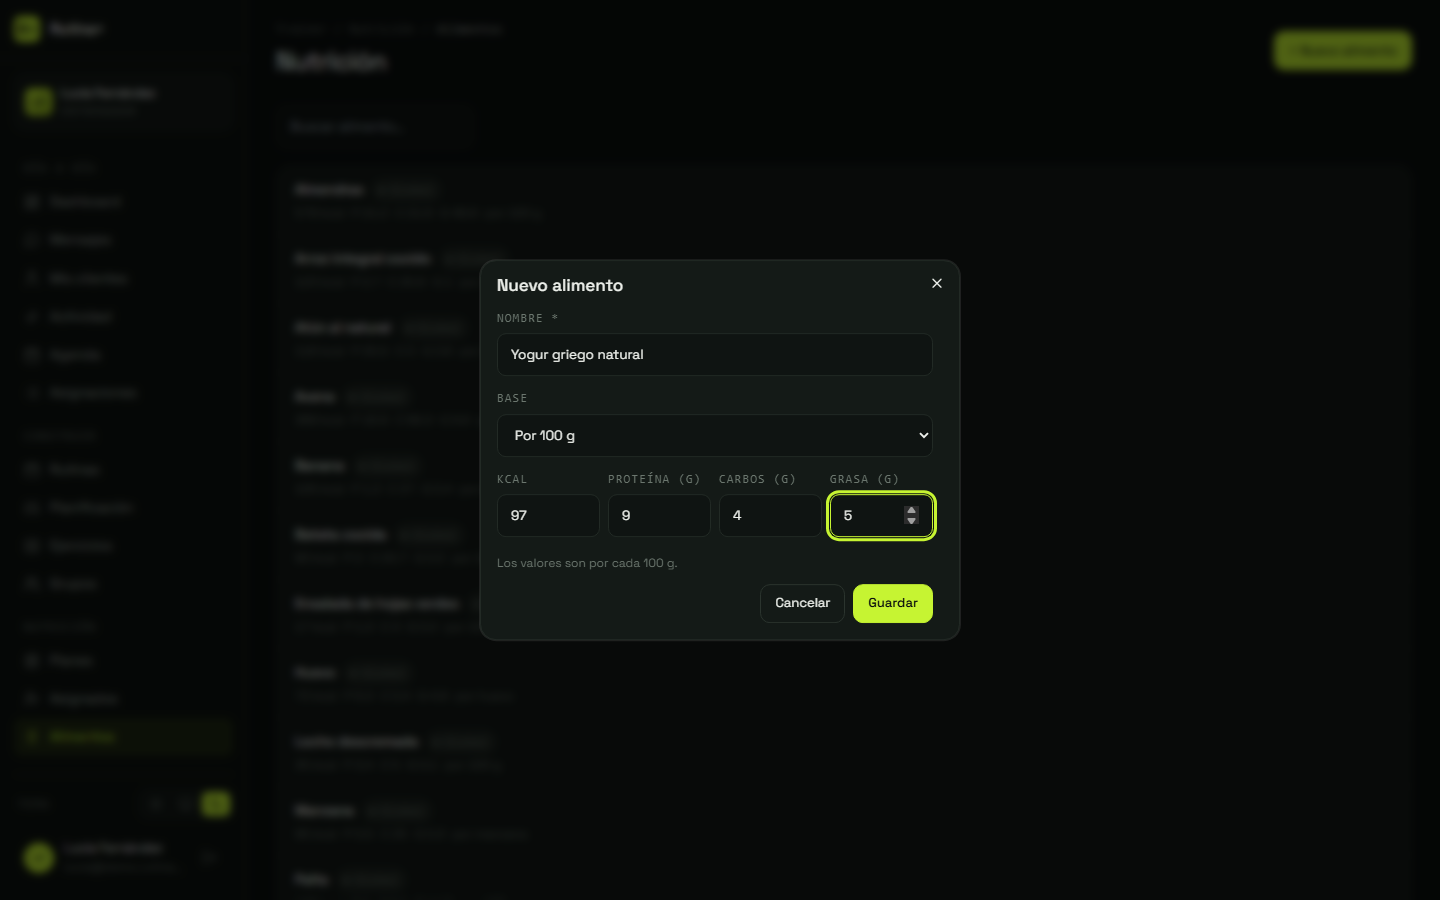Viewport: 1440px width, 900px height.
Task: Close the Nuevo alimento dialog
Action: click(937, 284)
